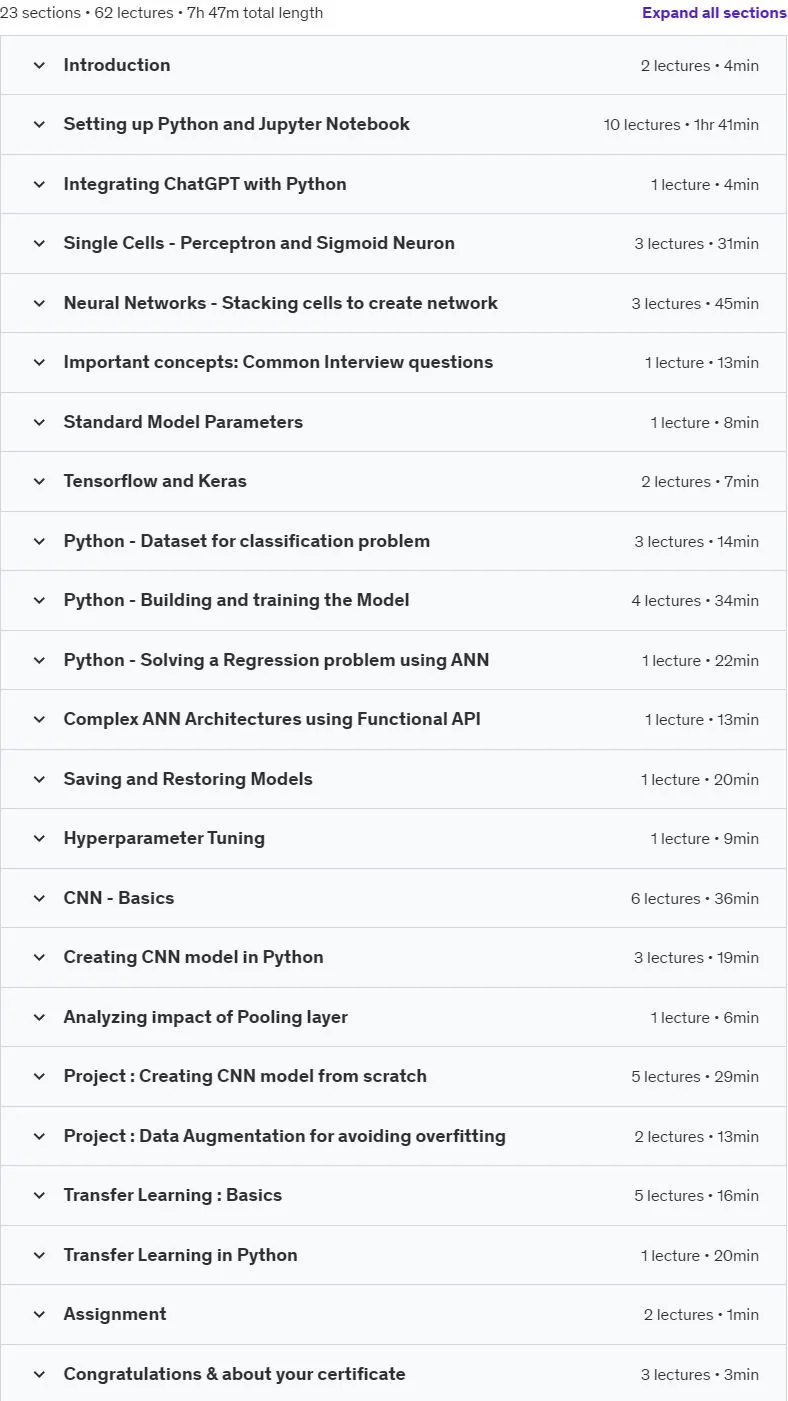
Task: Click the chevron beside Standard Model Parameters
Action: [x=40, y=422]
